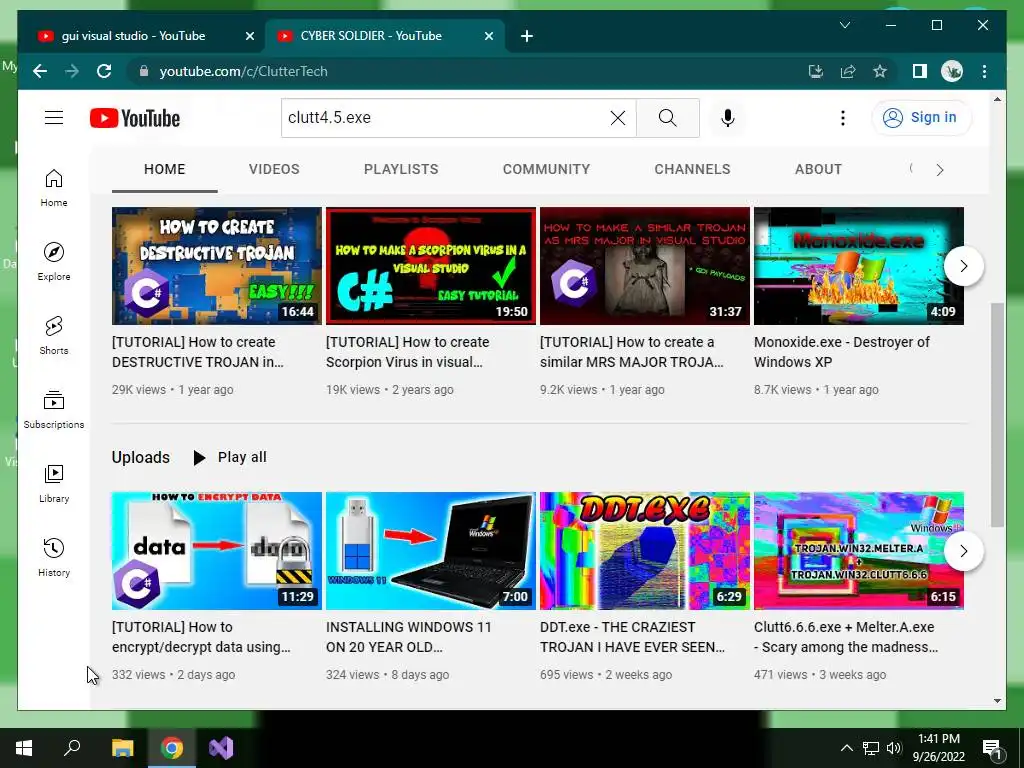Viewport: 1024px width, 768px height.
Task: Open YouTube settings three-dot menu
Action: 842,118
